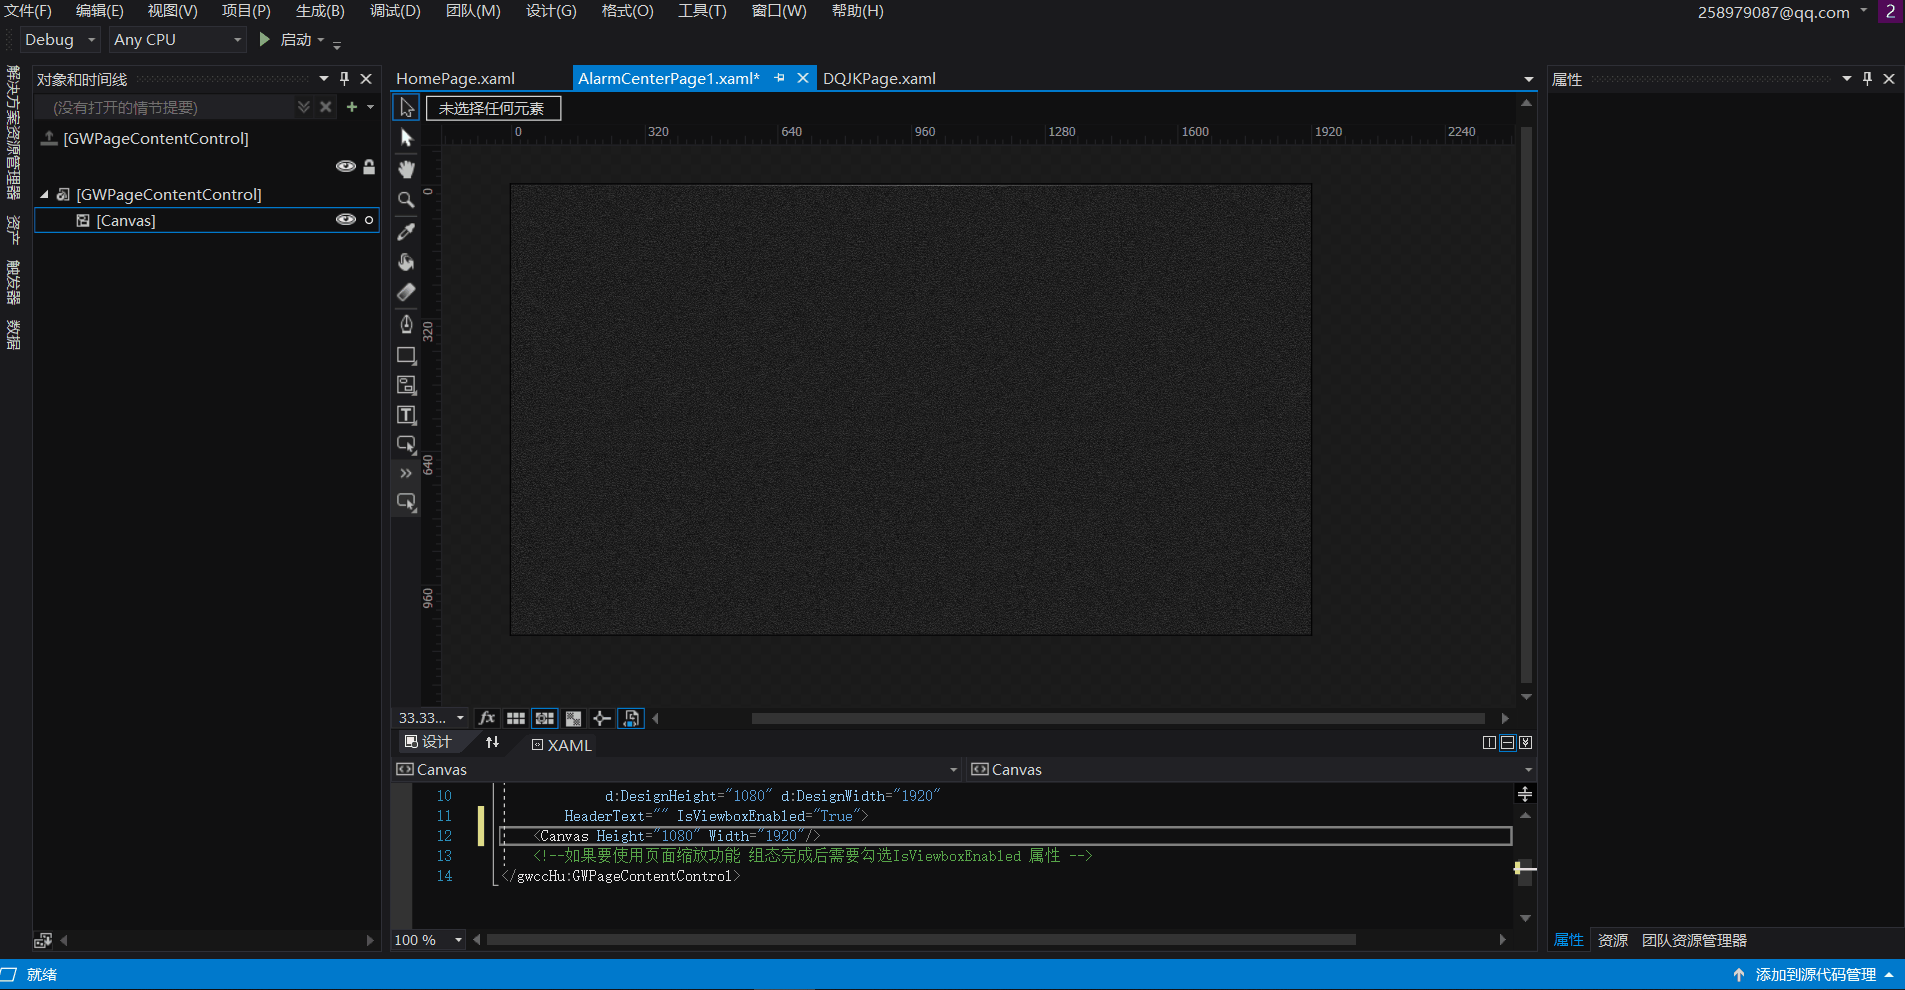Open the 调试(D) menu
The image size is (1905, 990).
(395, 11)
